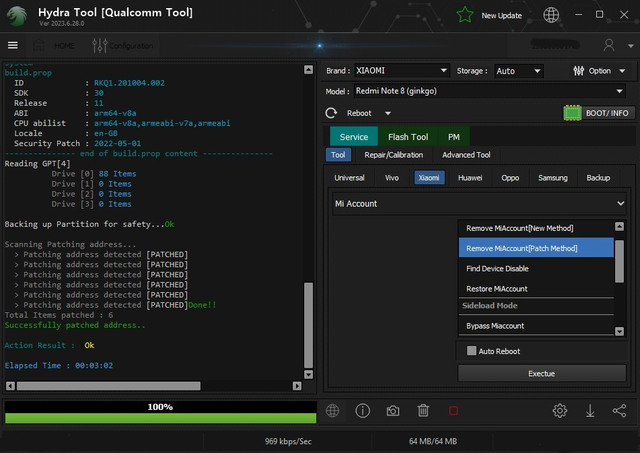Select the Backup tab
This screenshot has height=453, width=640.
point(598,178)
